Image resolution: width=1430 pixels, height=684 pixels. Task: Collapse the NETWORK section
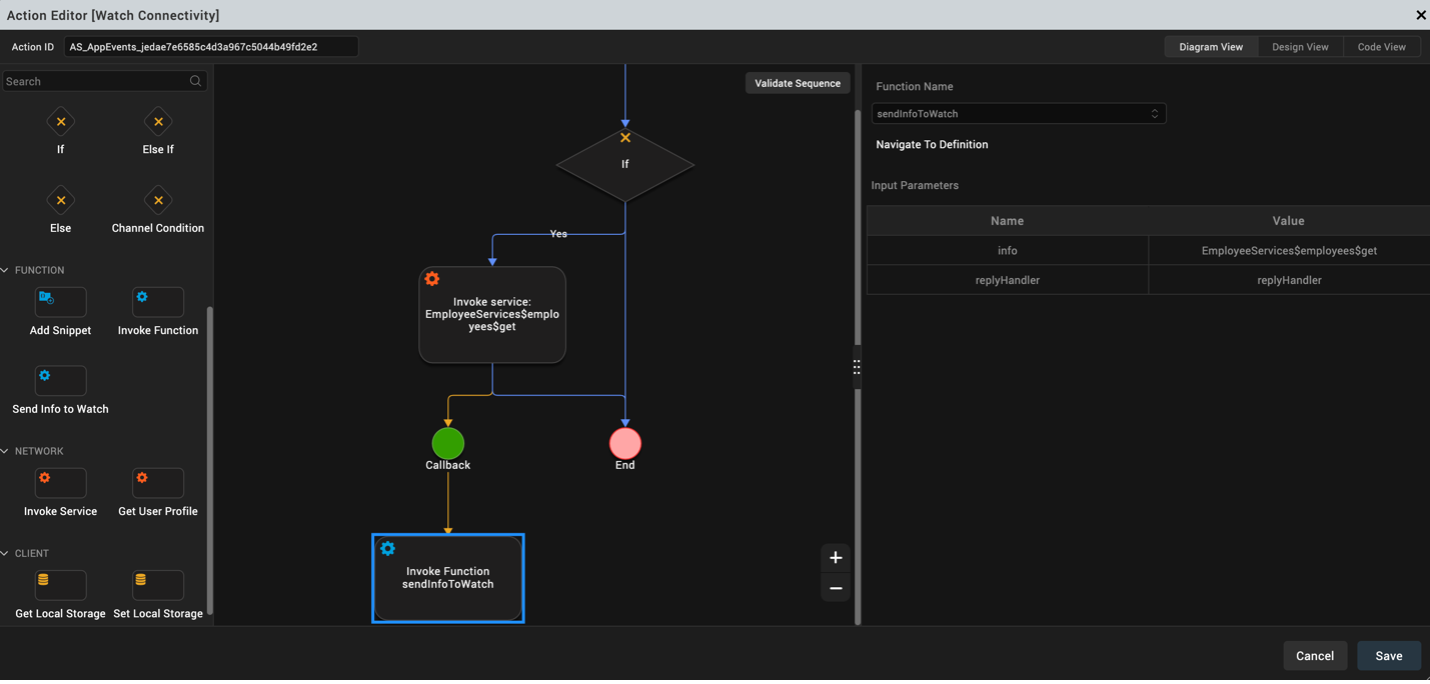pos(6,451)
